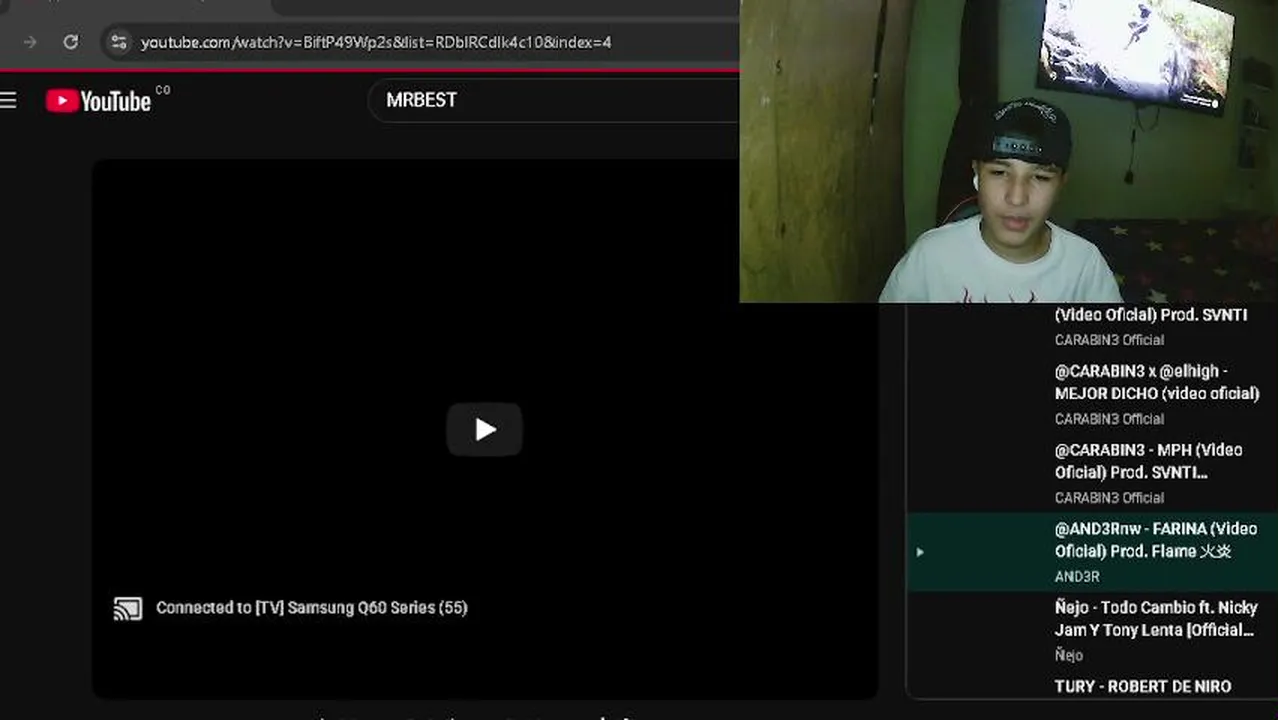Image resolution: width=1278 pixels, height=720 pixels.
Task: Click channel name AND3R
Action: click(x=1077, y=577)
